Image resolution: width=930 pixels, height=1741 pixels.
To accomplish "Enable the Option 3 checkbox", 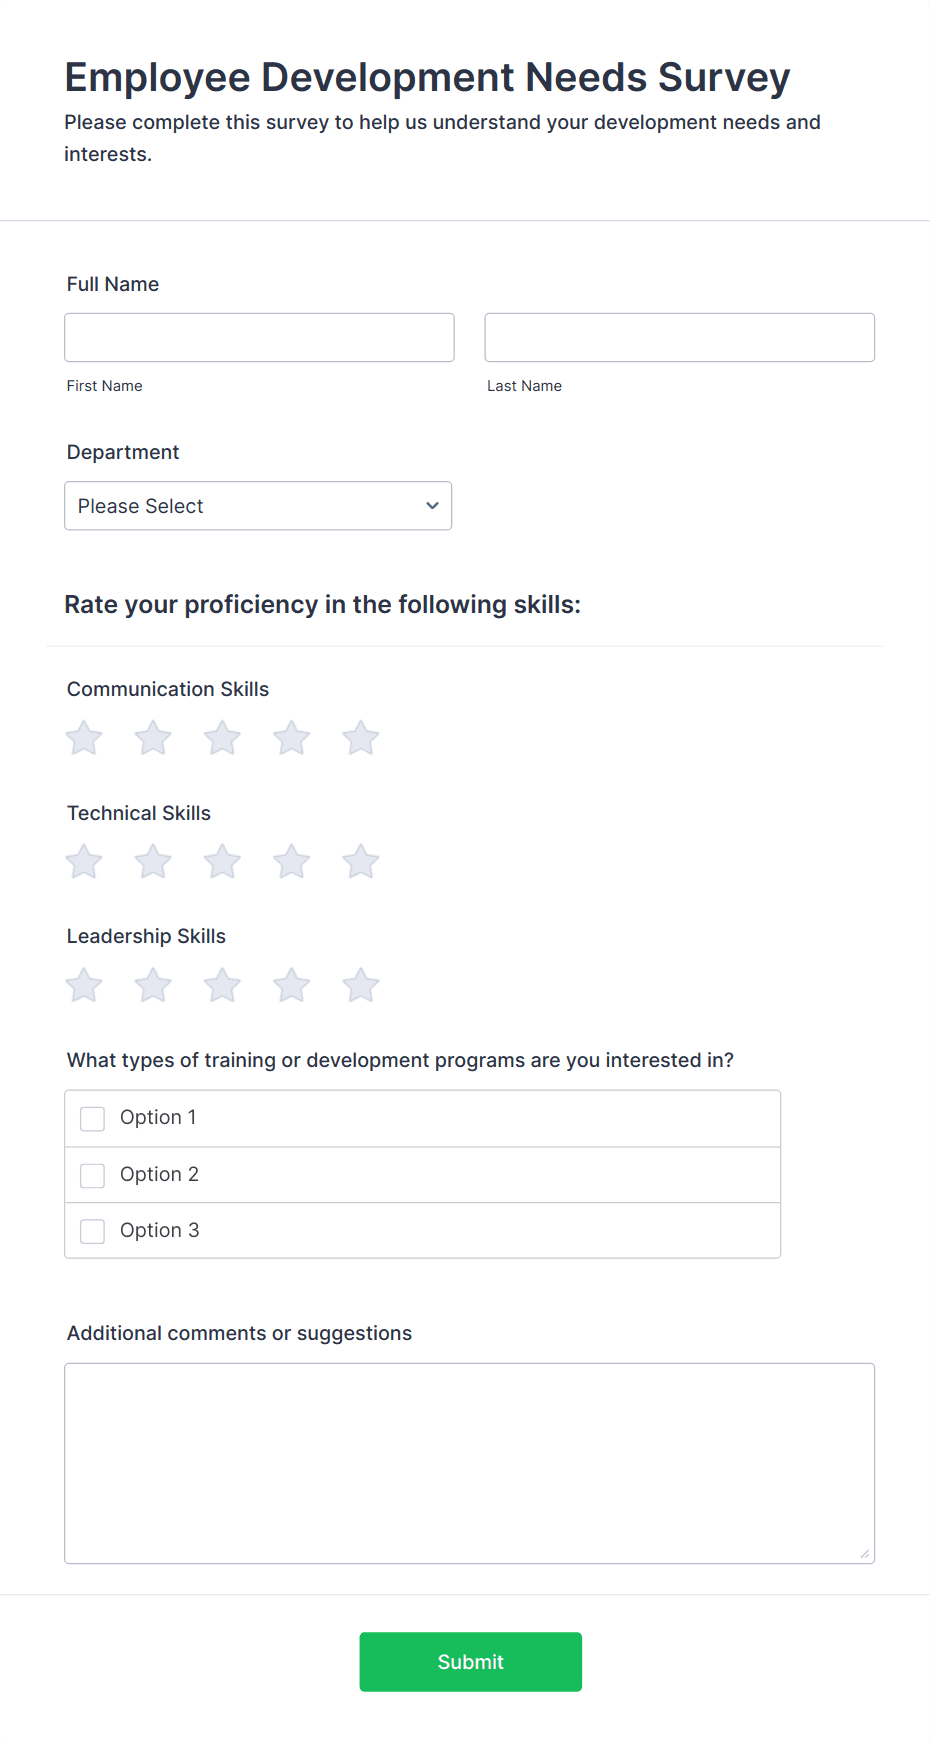I will pos(92,1230).
